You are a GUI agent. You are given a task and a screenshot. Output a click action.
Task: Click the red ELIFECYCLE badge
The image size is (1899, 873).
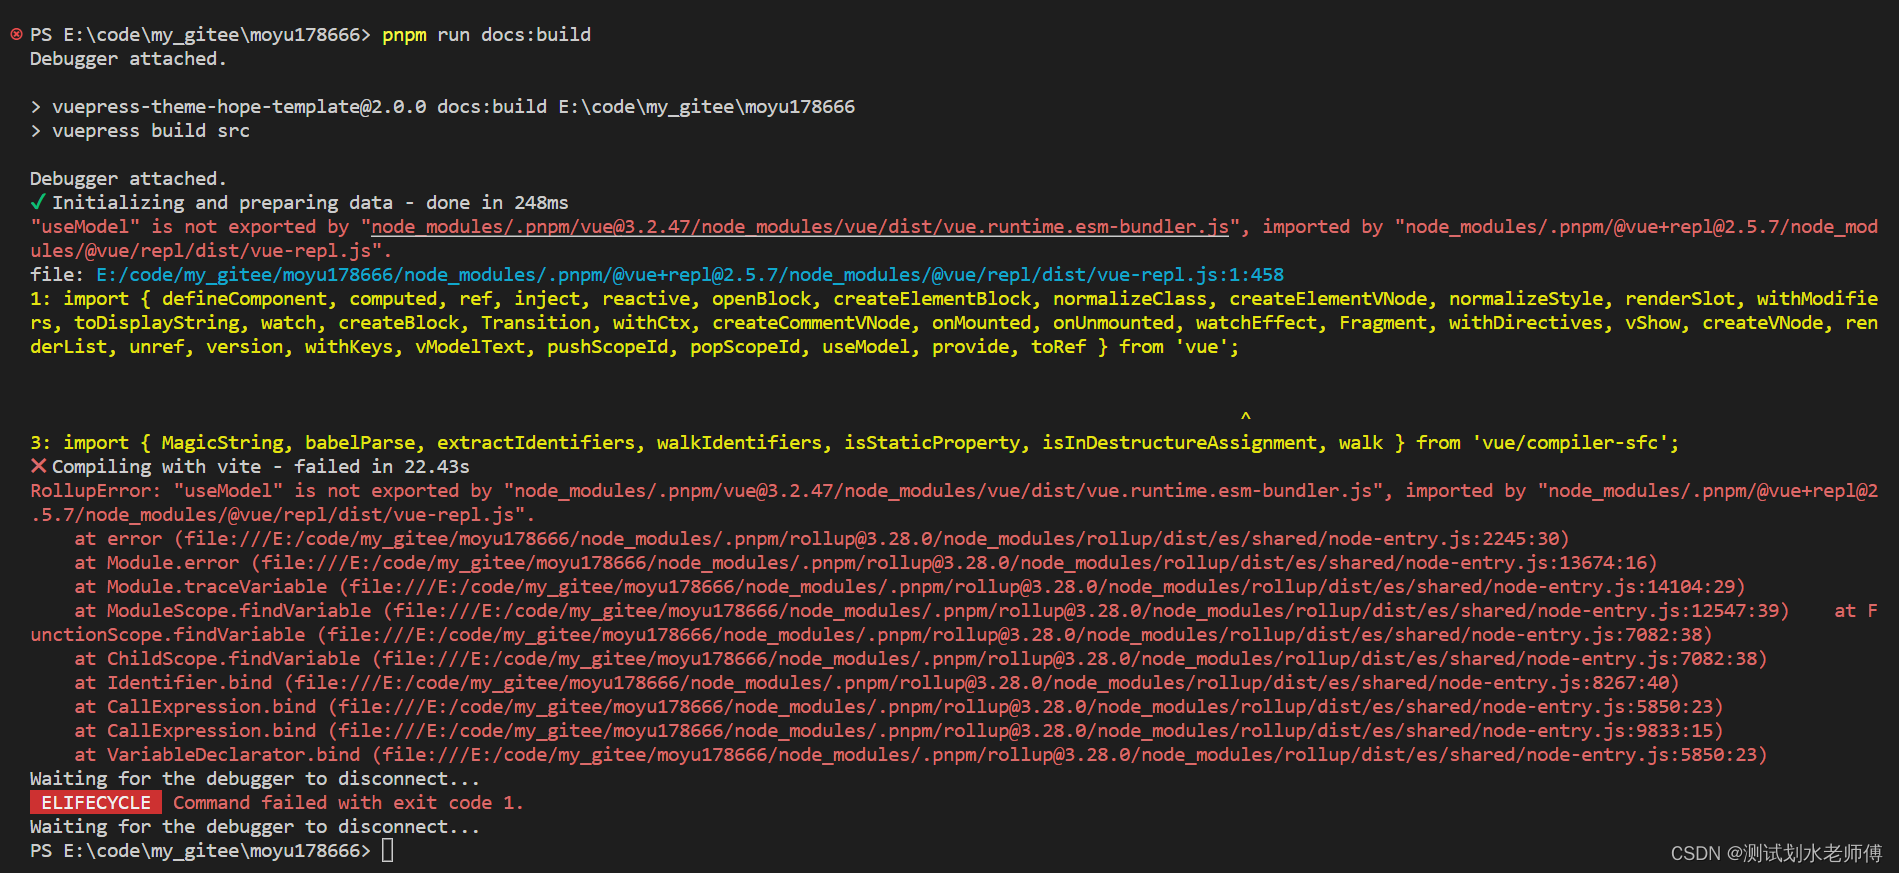point(95,803)
